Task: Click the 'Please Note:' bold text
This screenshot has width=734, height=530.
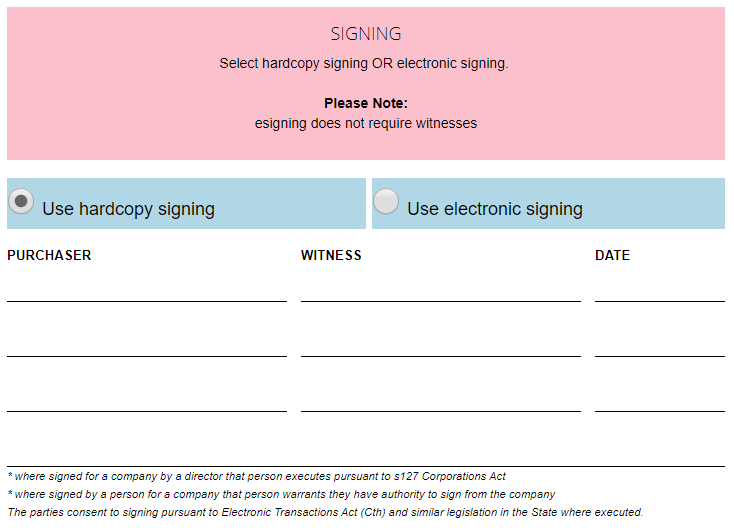Action: pyautogui.click(x=366, y=103)
